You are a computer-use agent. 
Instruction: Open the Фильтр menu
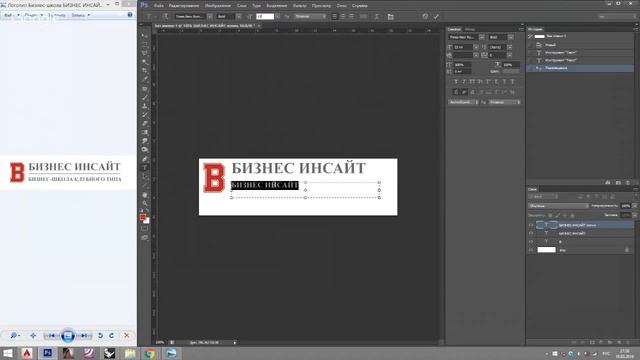pyautogui.click(x=300, y=6)
